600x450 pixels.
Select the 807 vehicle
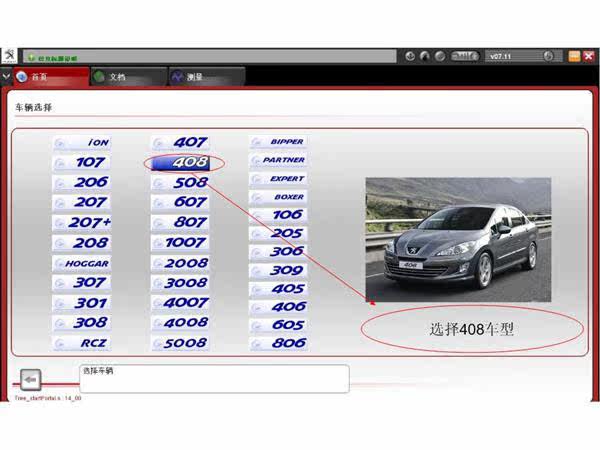(180, 223)
